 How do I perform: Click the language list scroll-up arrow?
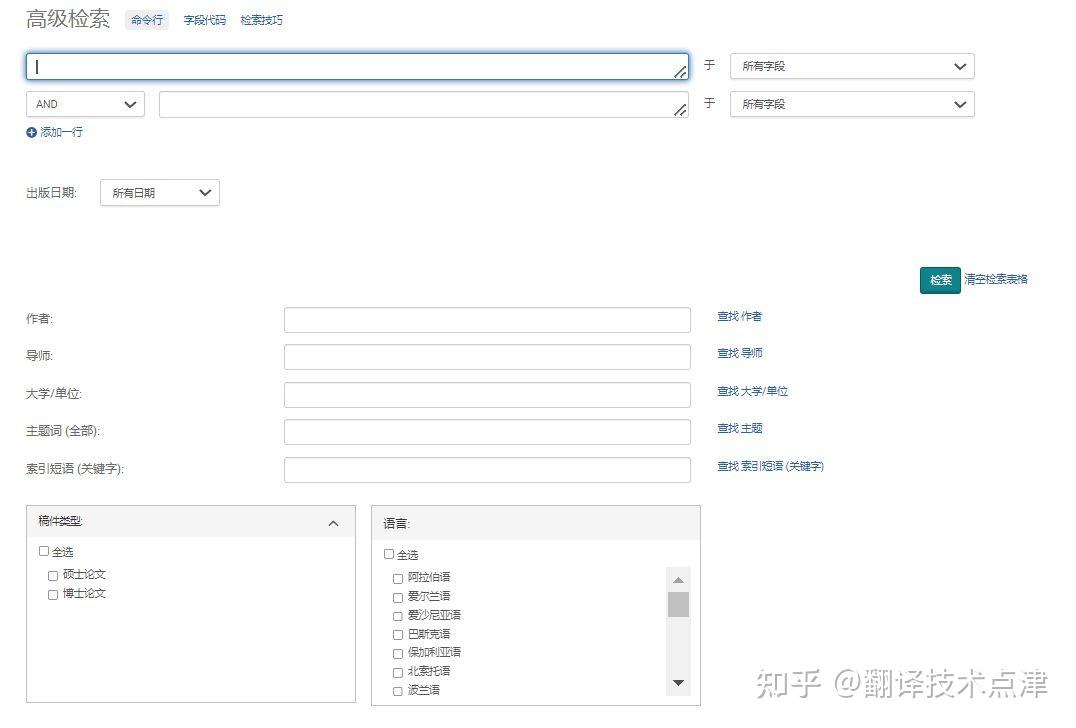(678, 580)
